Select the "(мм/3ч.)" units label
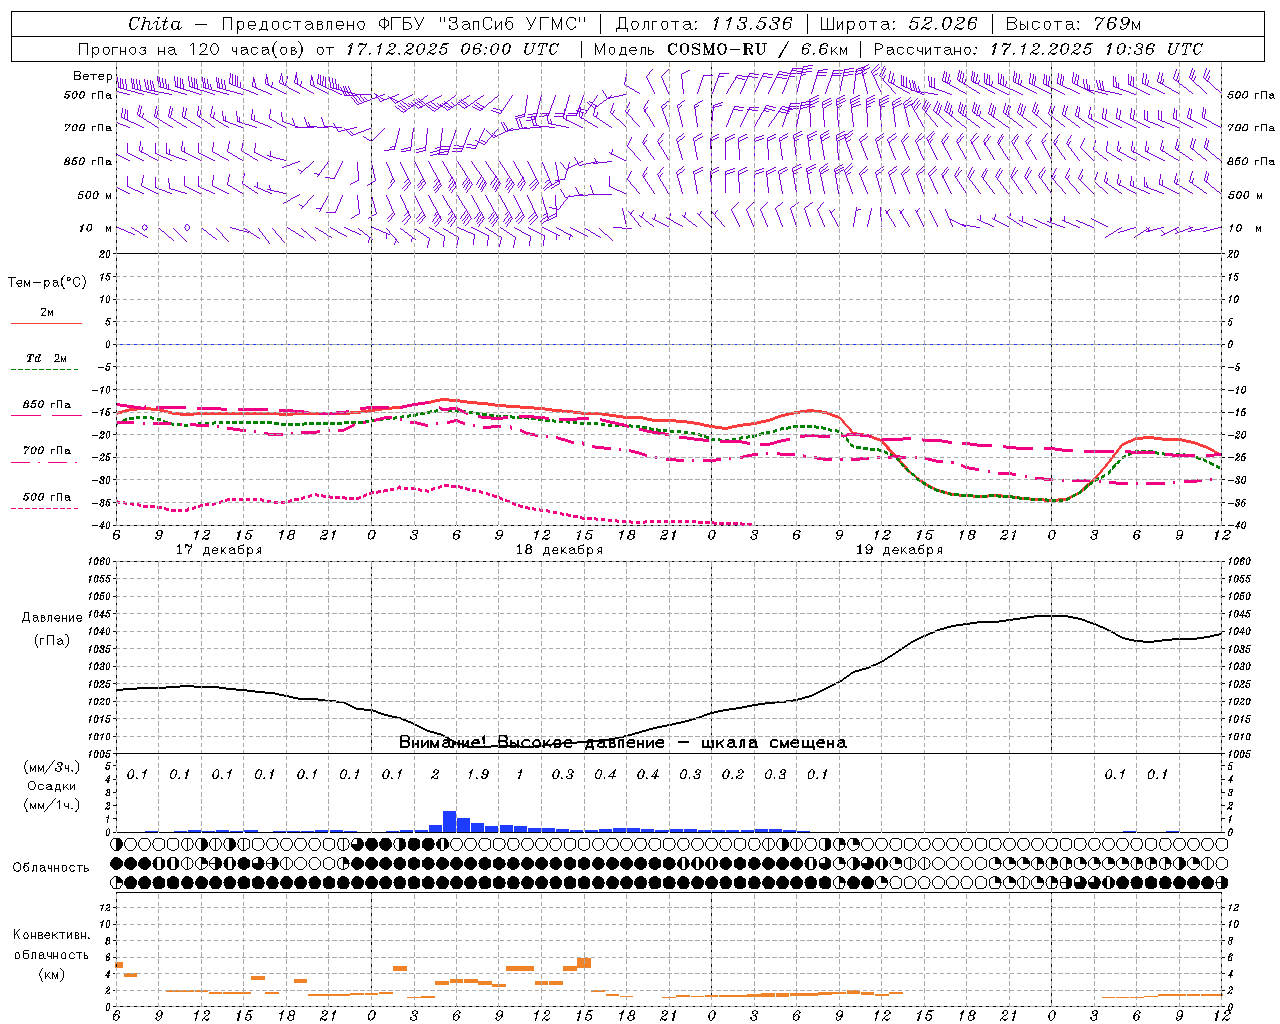 tap(51, 768)
